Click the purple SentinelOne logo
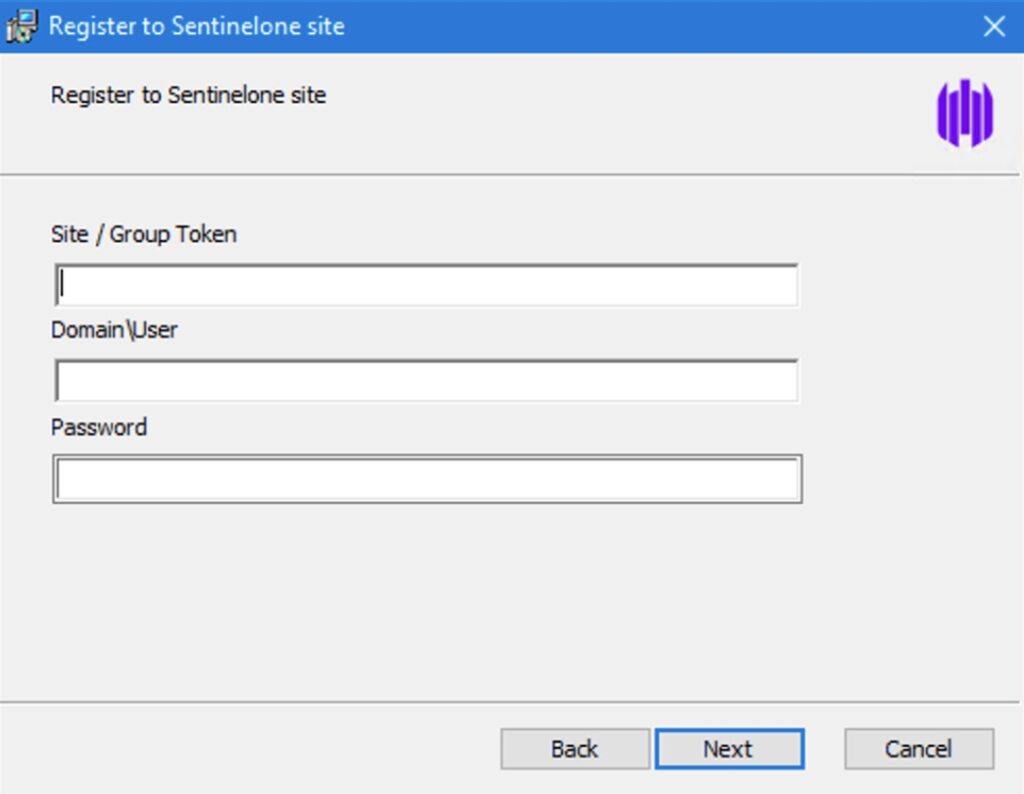 coord(964,113)
